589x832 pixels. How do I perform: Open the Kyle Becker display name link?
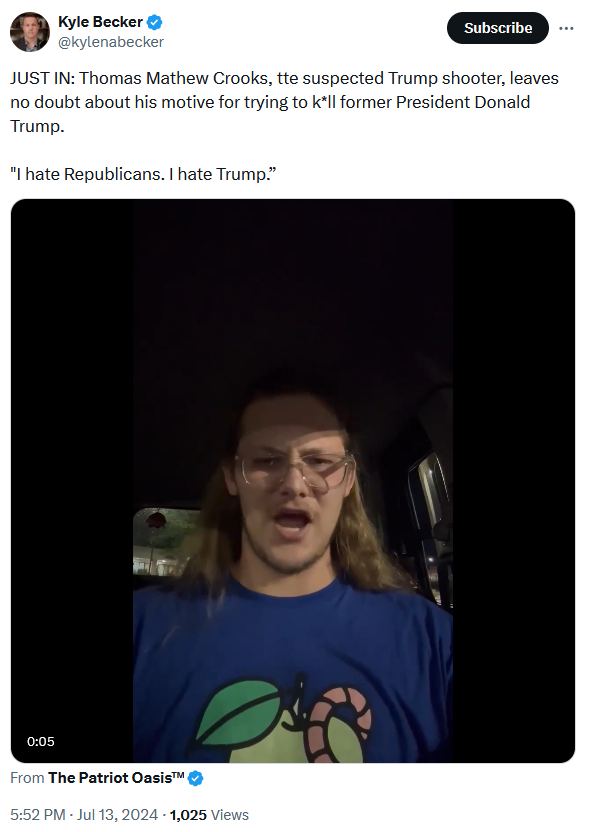(100, 22)
